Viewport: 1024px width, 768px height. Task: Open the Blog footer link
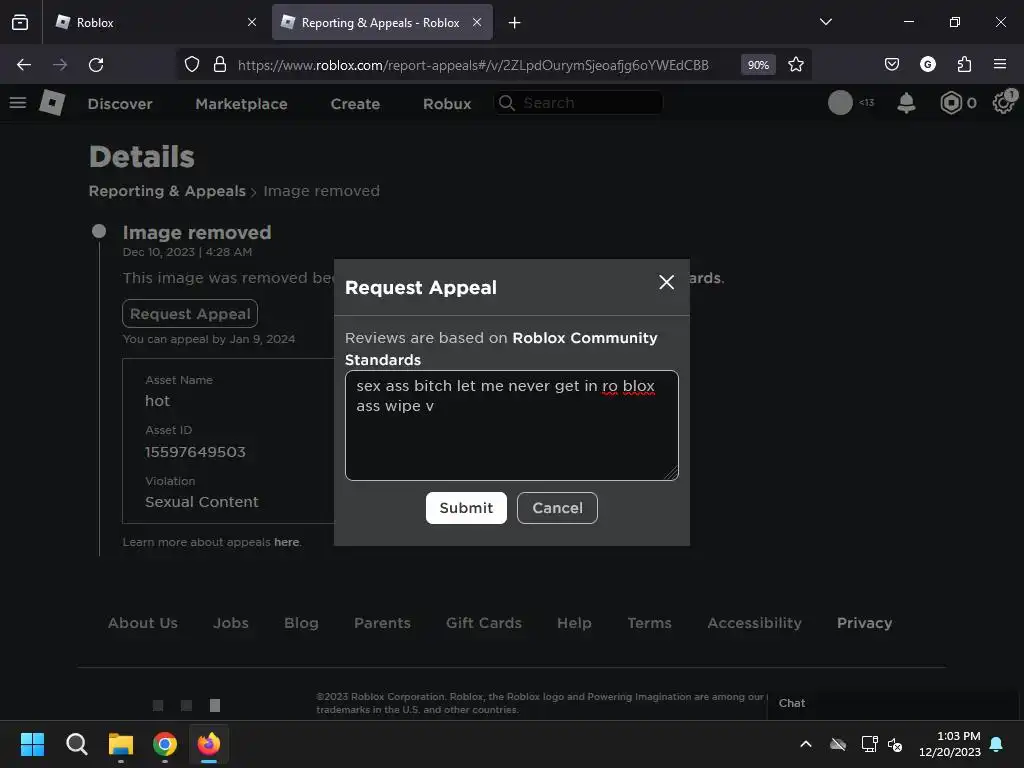[301, 623]
